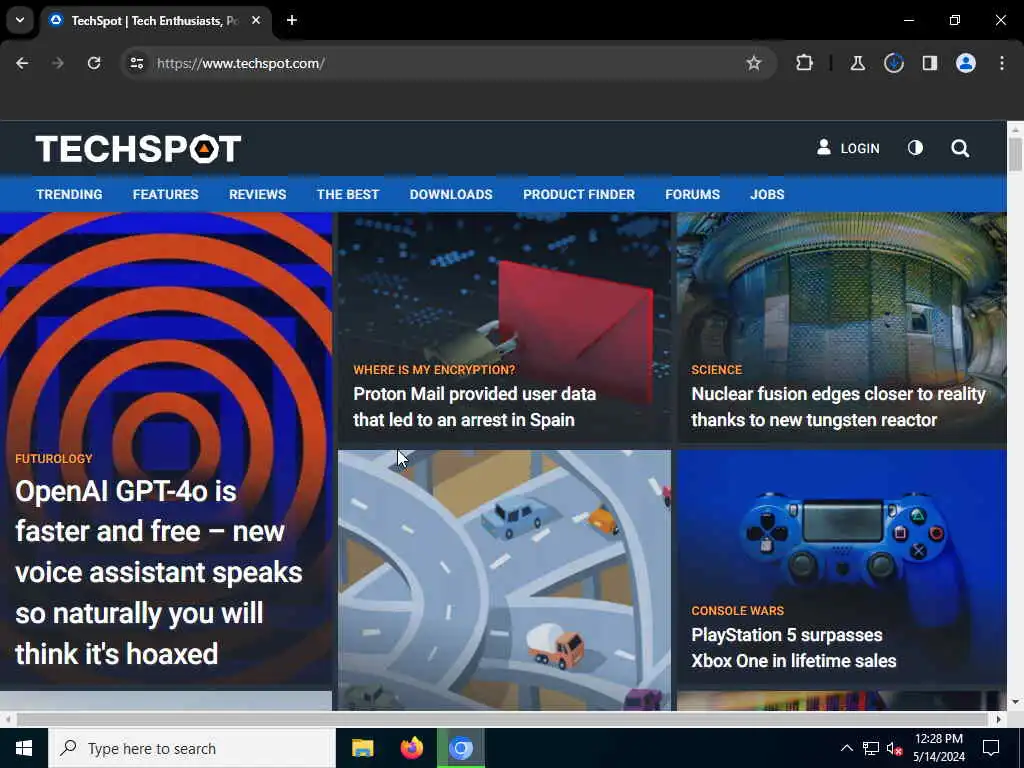Screen dimensions: 1024x768
Task: Open the REVIEWS menu
Action: (x=257, y=195)
